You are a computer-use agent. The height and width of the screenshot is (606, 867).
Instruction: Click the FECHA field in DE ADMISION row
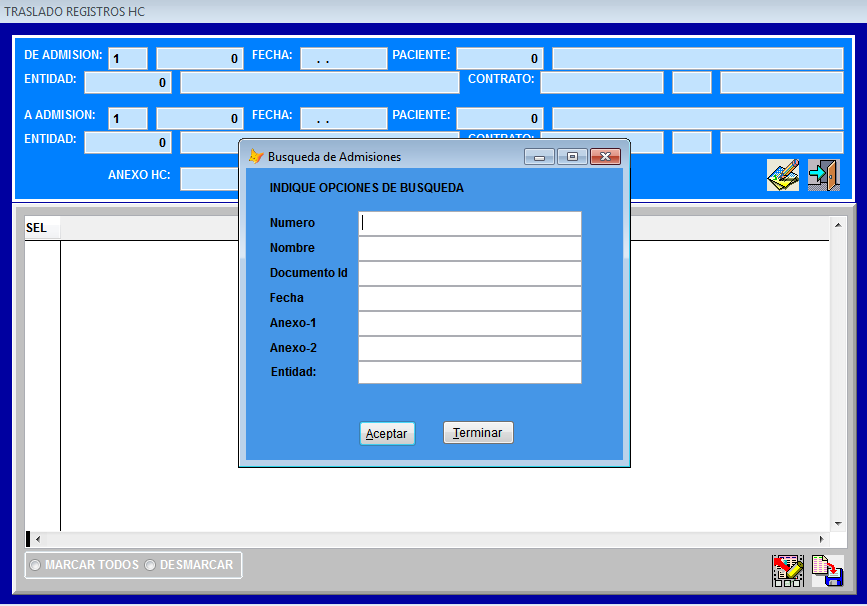(344, 58)
